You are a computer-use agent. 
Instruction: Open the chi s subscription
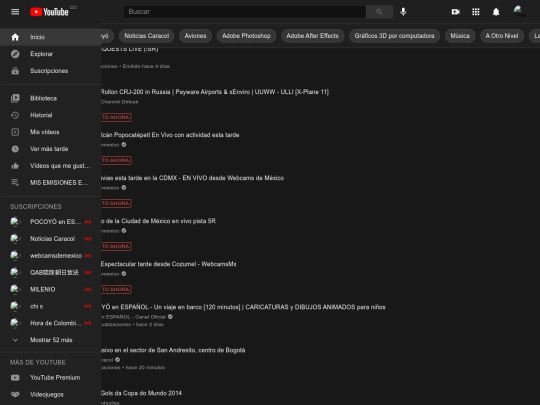pos(50,306)
